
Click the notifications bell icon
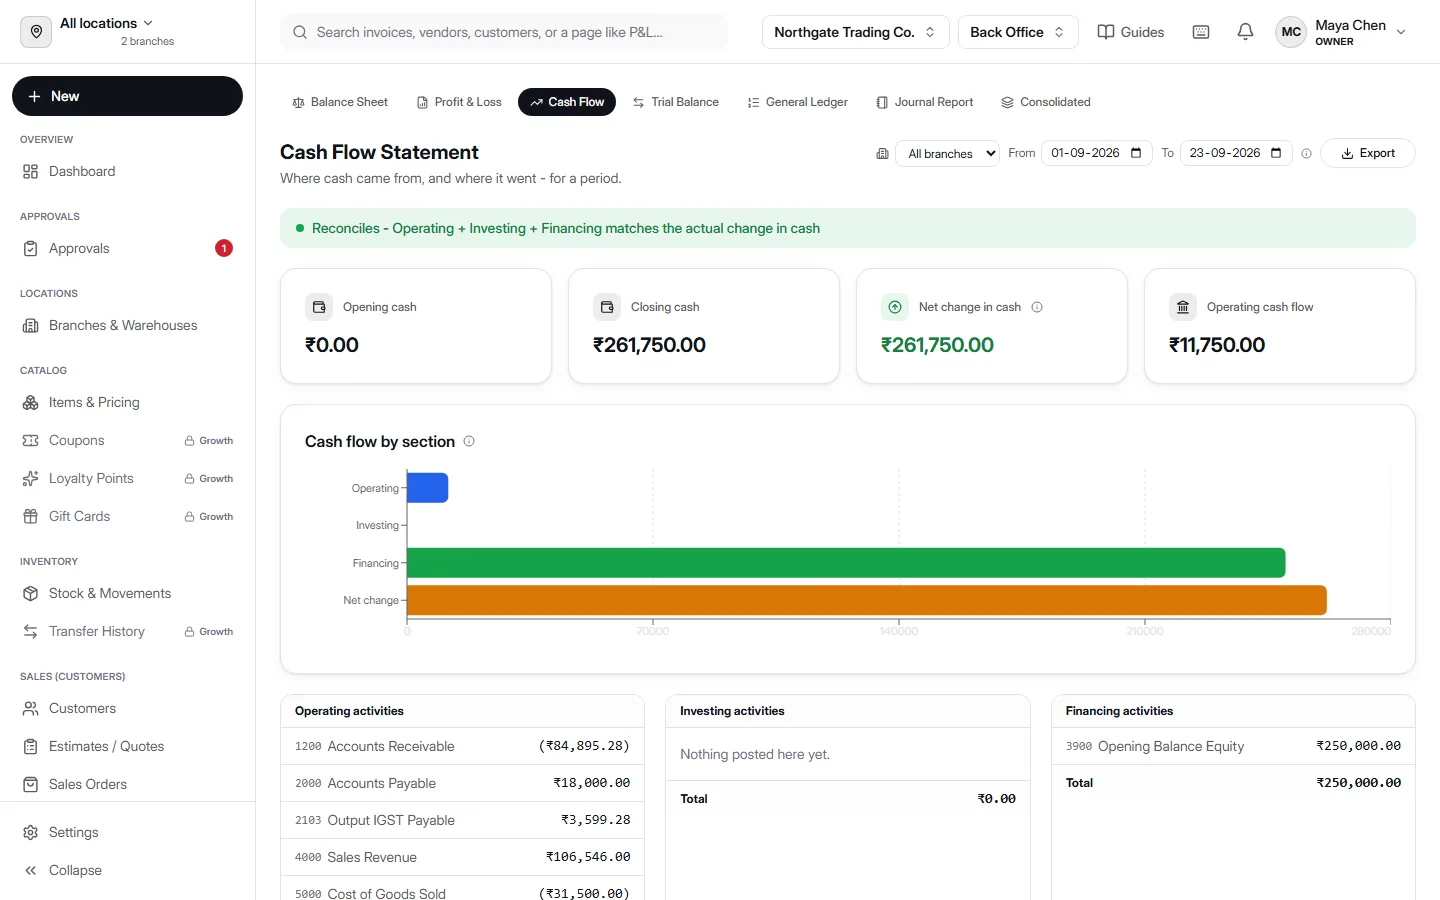tap(1245, 32)
